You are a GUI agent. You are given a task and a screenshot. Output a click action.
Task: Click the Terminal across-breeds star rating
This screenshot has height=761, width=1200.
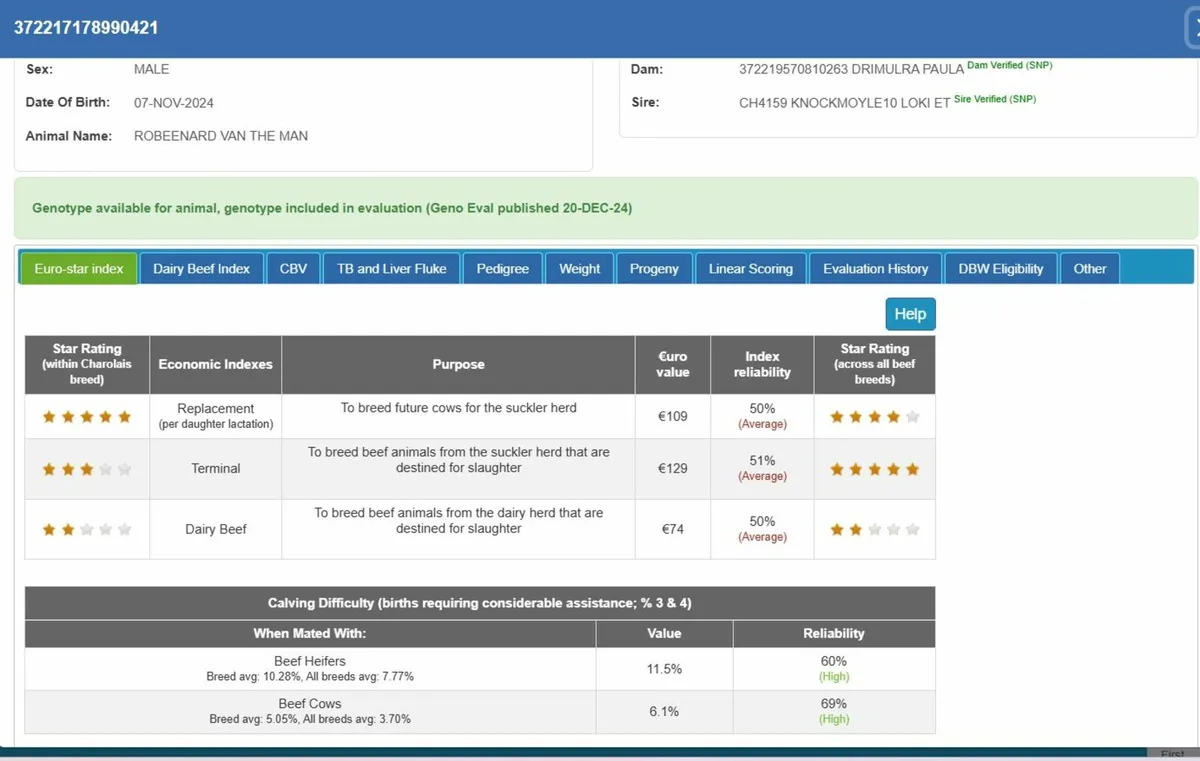(x=874, y=469)
